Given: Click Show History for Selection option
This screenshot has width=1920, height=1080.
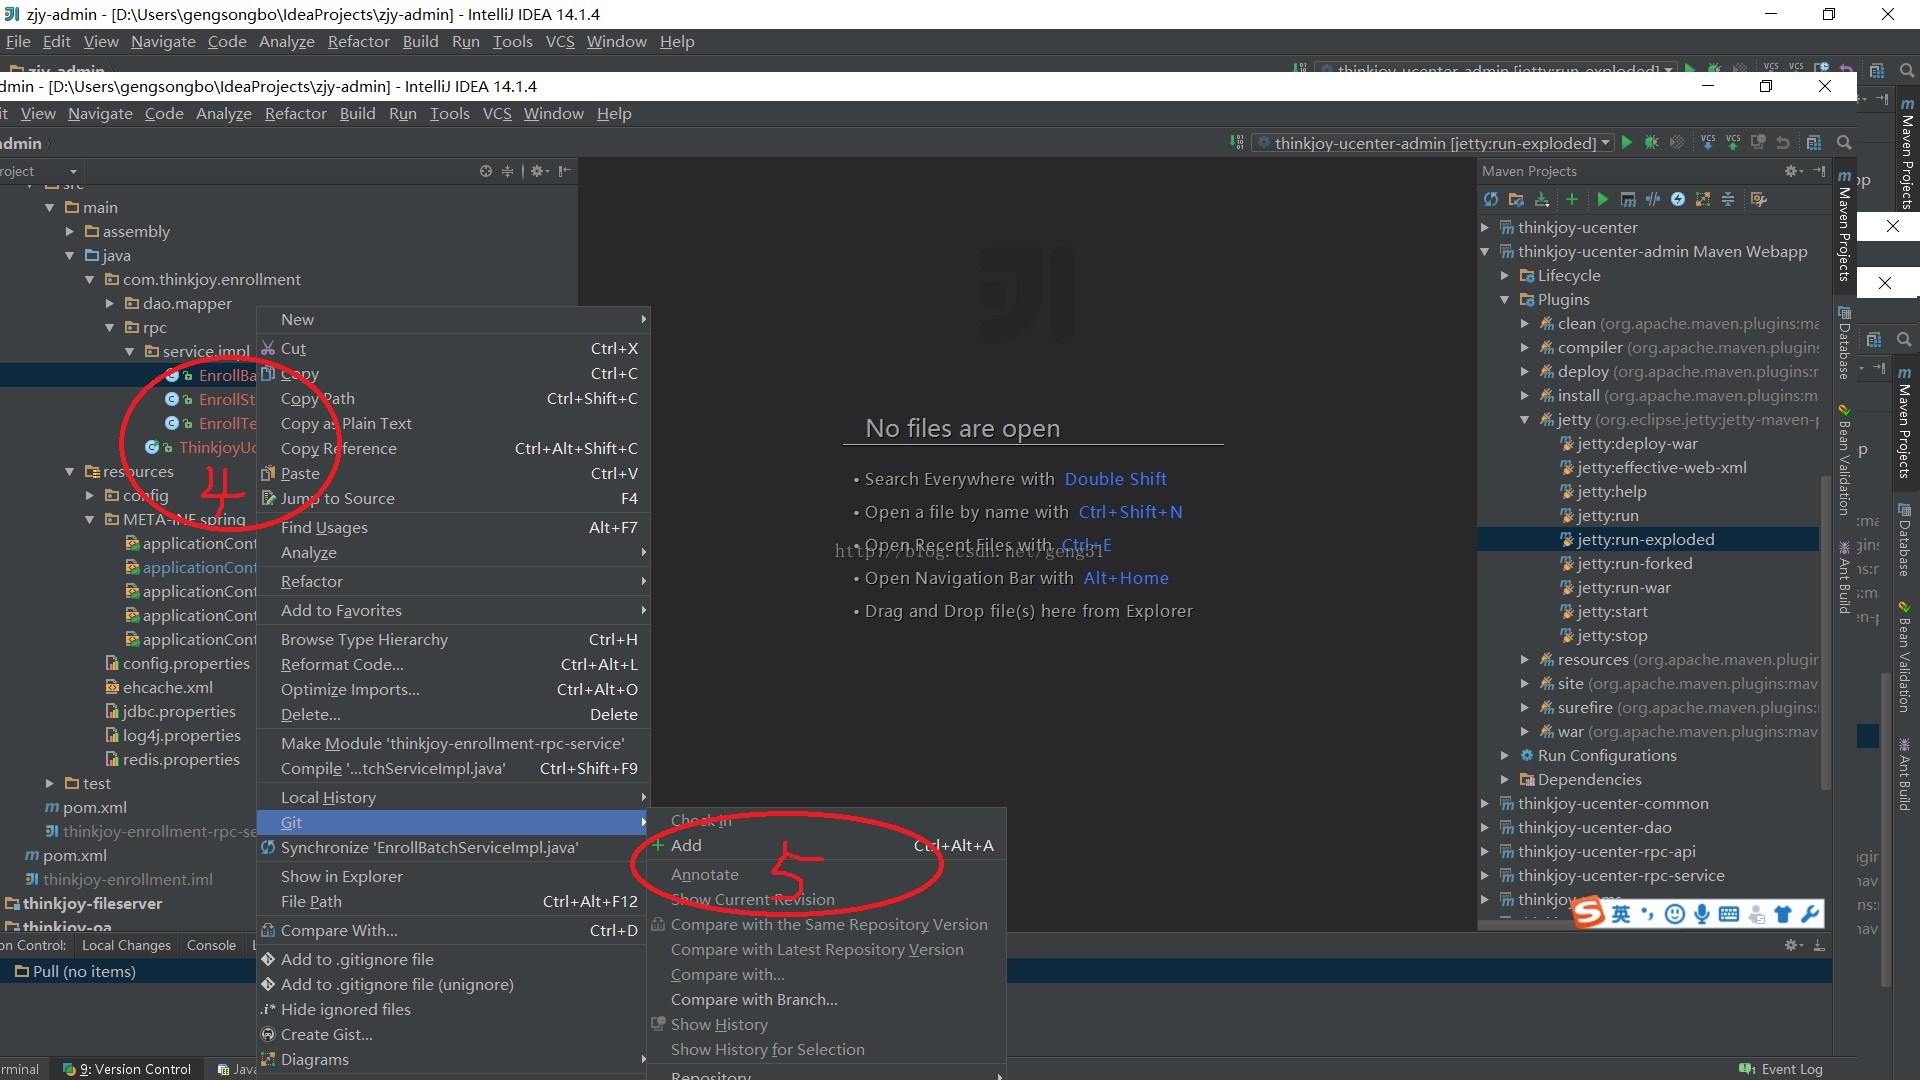Looking at the screenshot, I should pos(767,1048).
